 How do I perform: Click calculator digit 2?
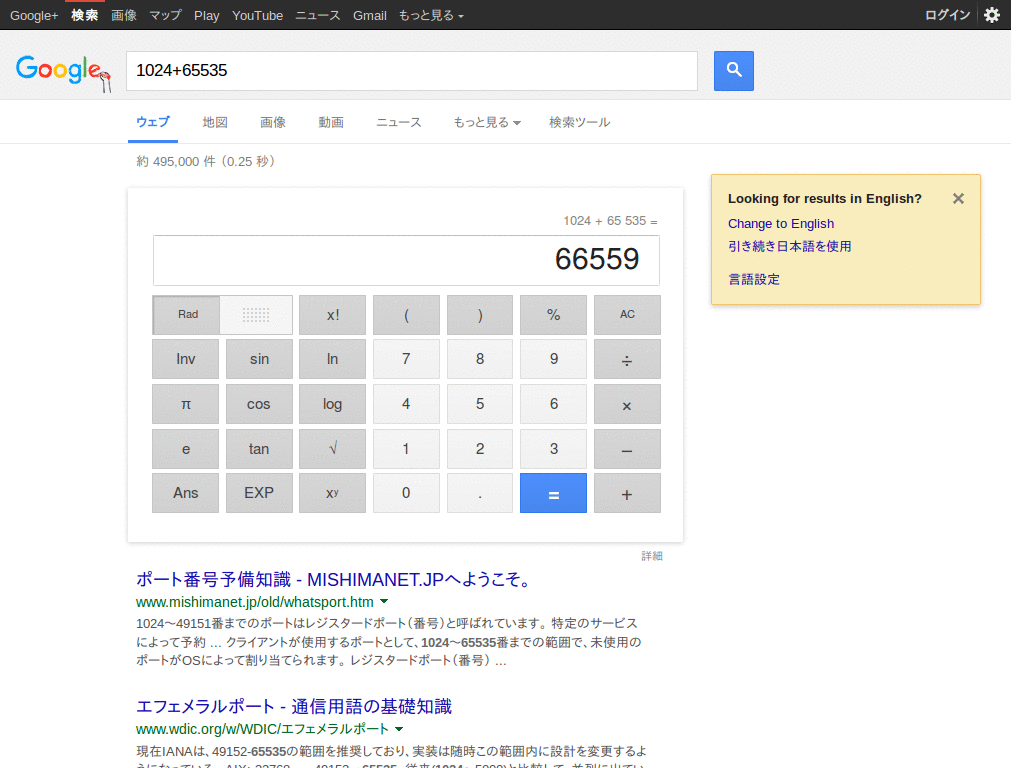tap(480, 449)
